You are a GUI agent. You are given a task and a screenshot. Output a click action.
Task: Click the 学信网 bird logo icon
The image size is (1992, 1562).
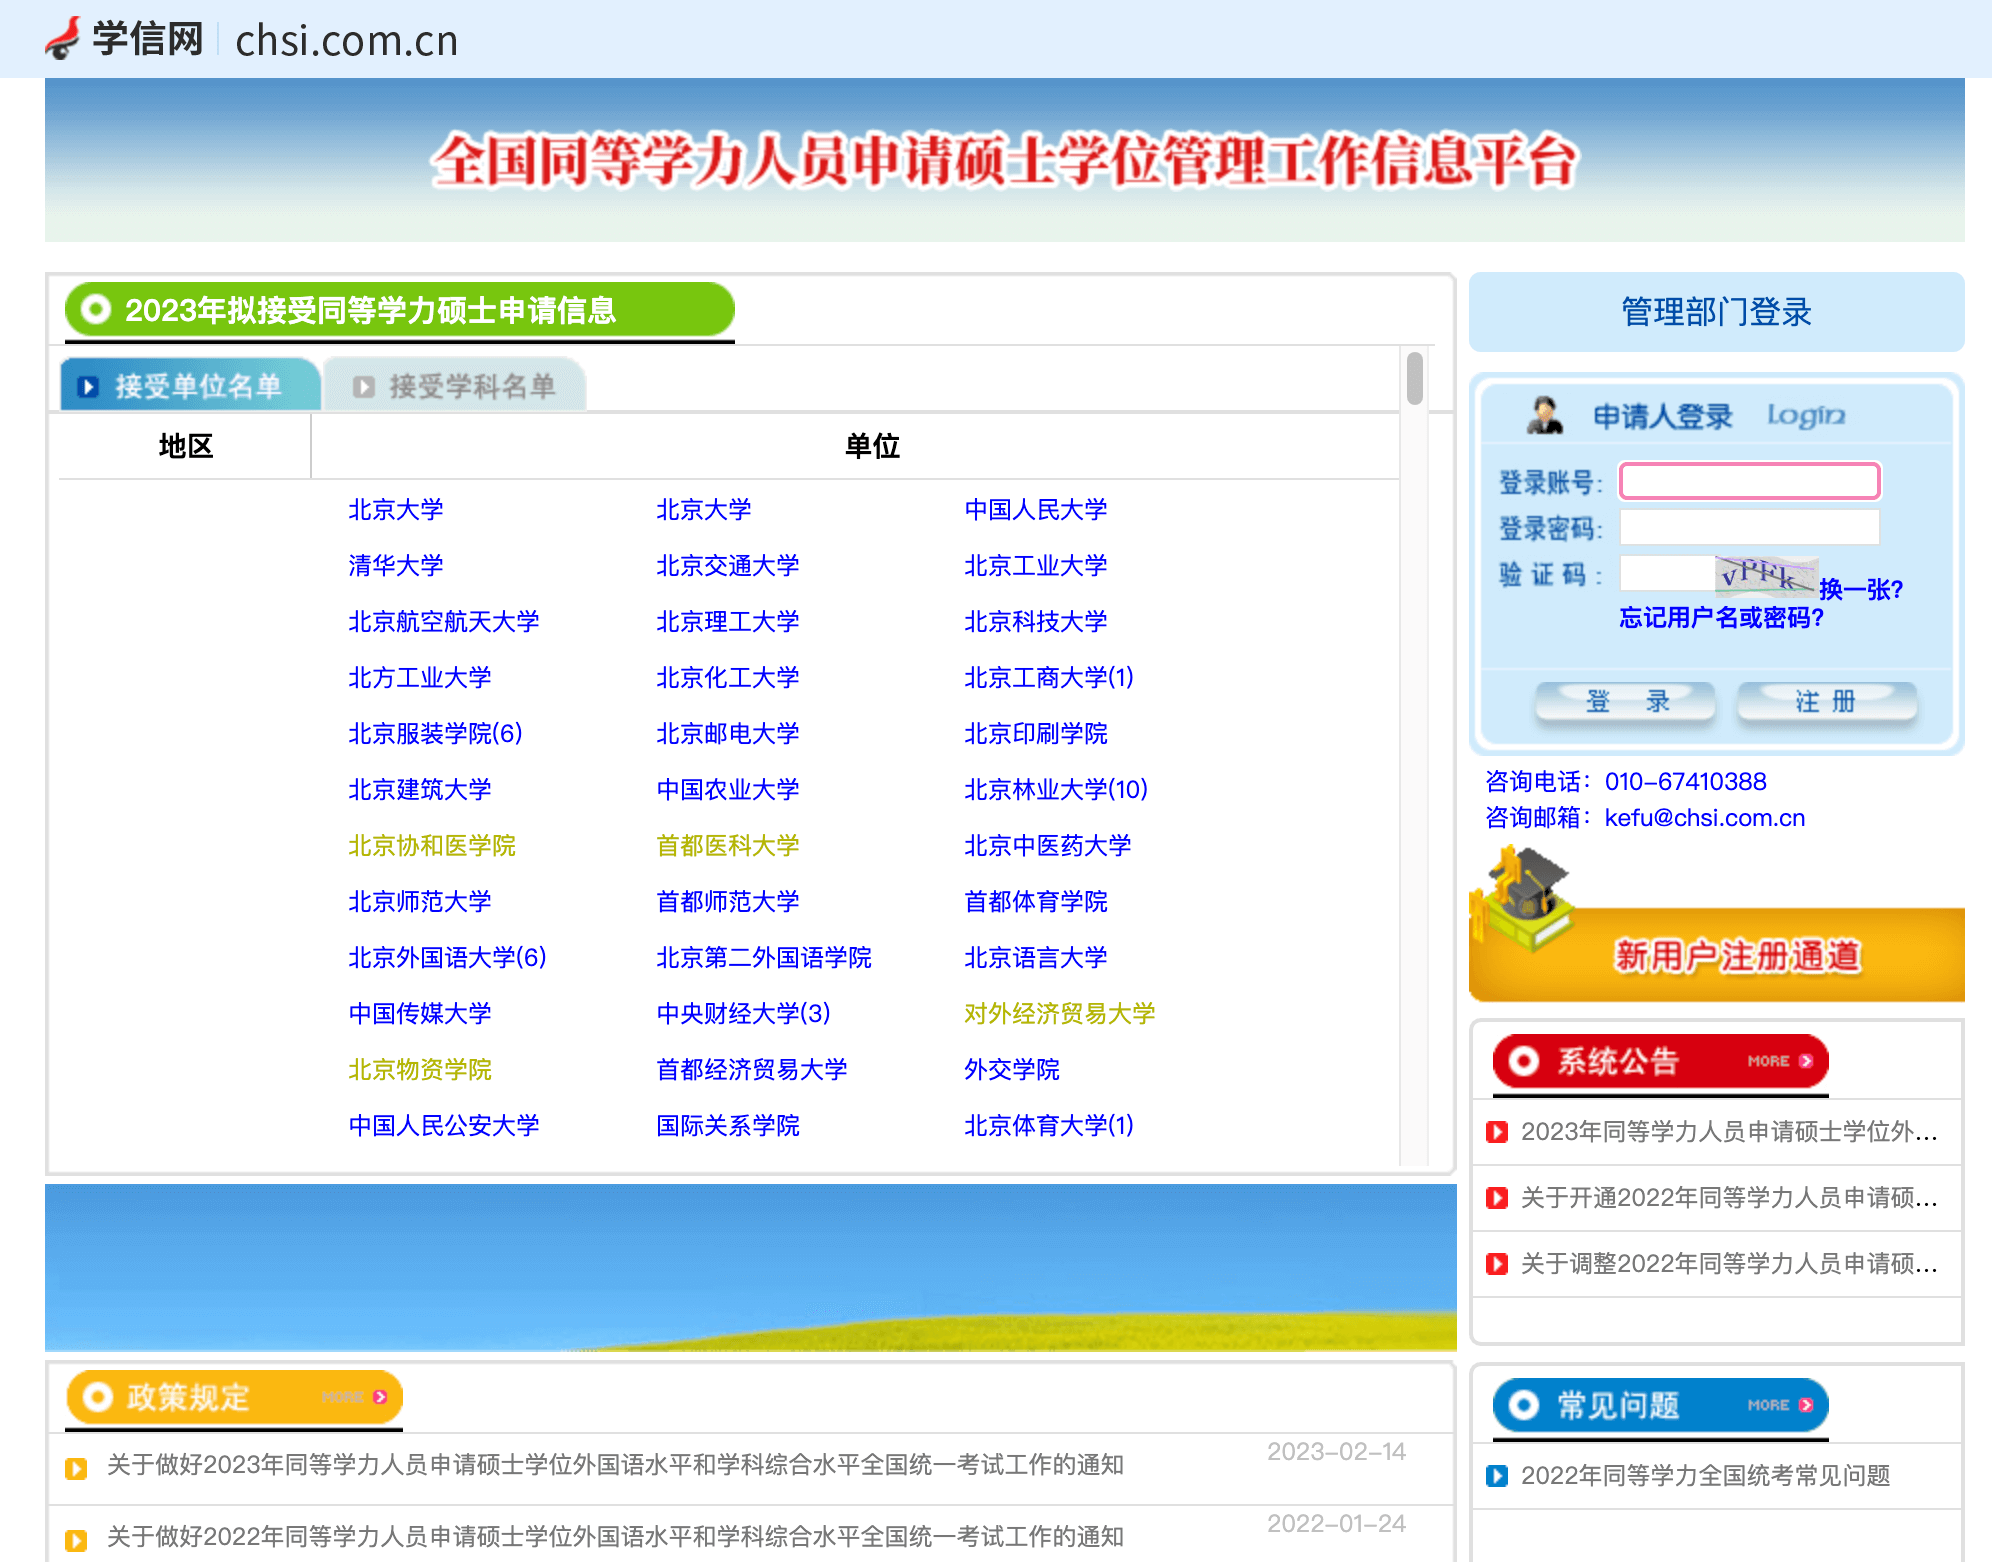[63, 39]
